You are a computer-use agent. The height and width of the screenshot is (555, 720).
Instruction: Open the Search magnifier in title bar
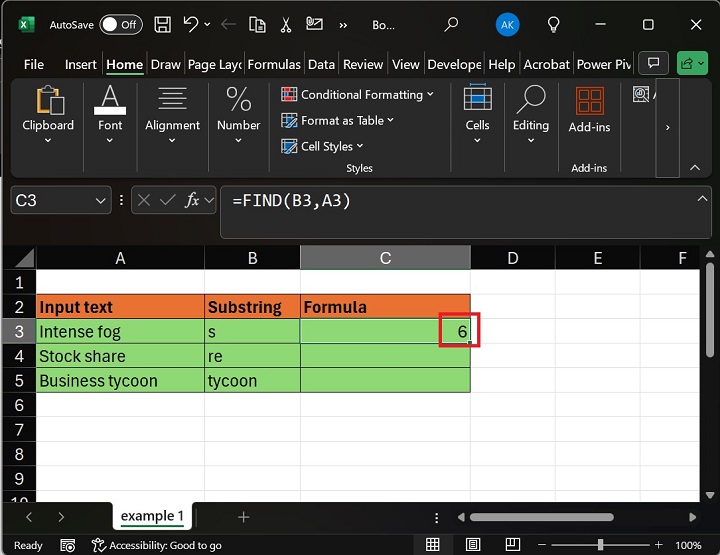coord(451,24)
